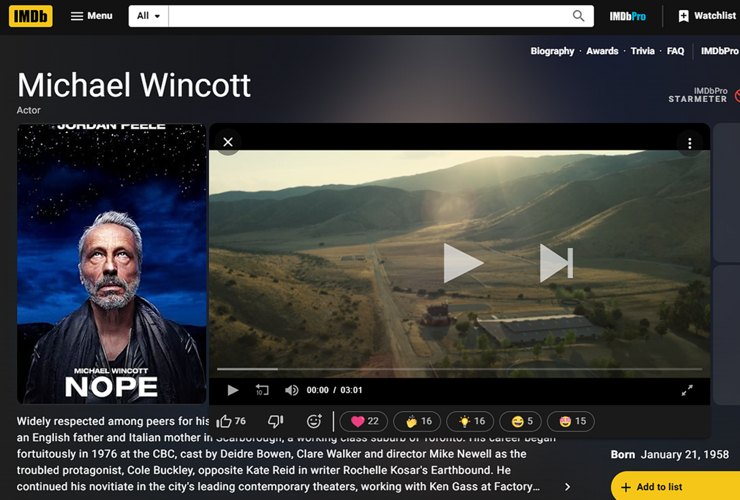Screen dimensions: 740x500
Task: Expand the full biography with the chevron
Action: pos(567,486)
